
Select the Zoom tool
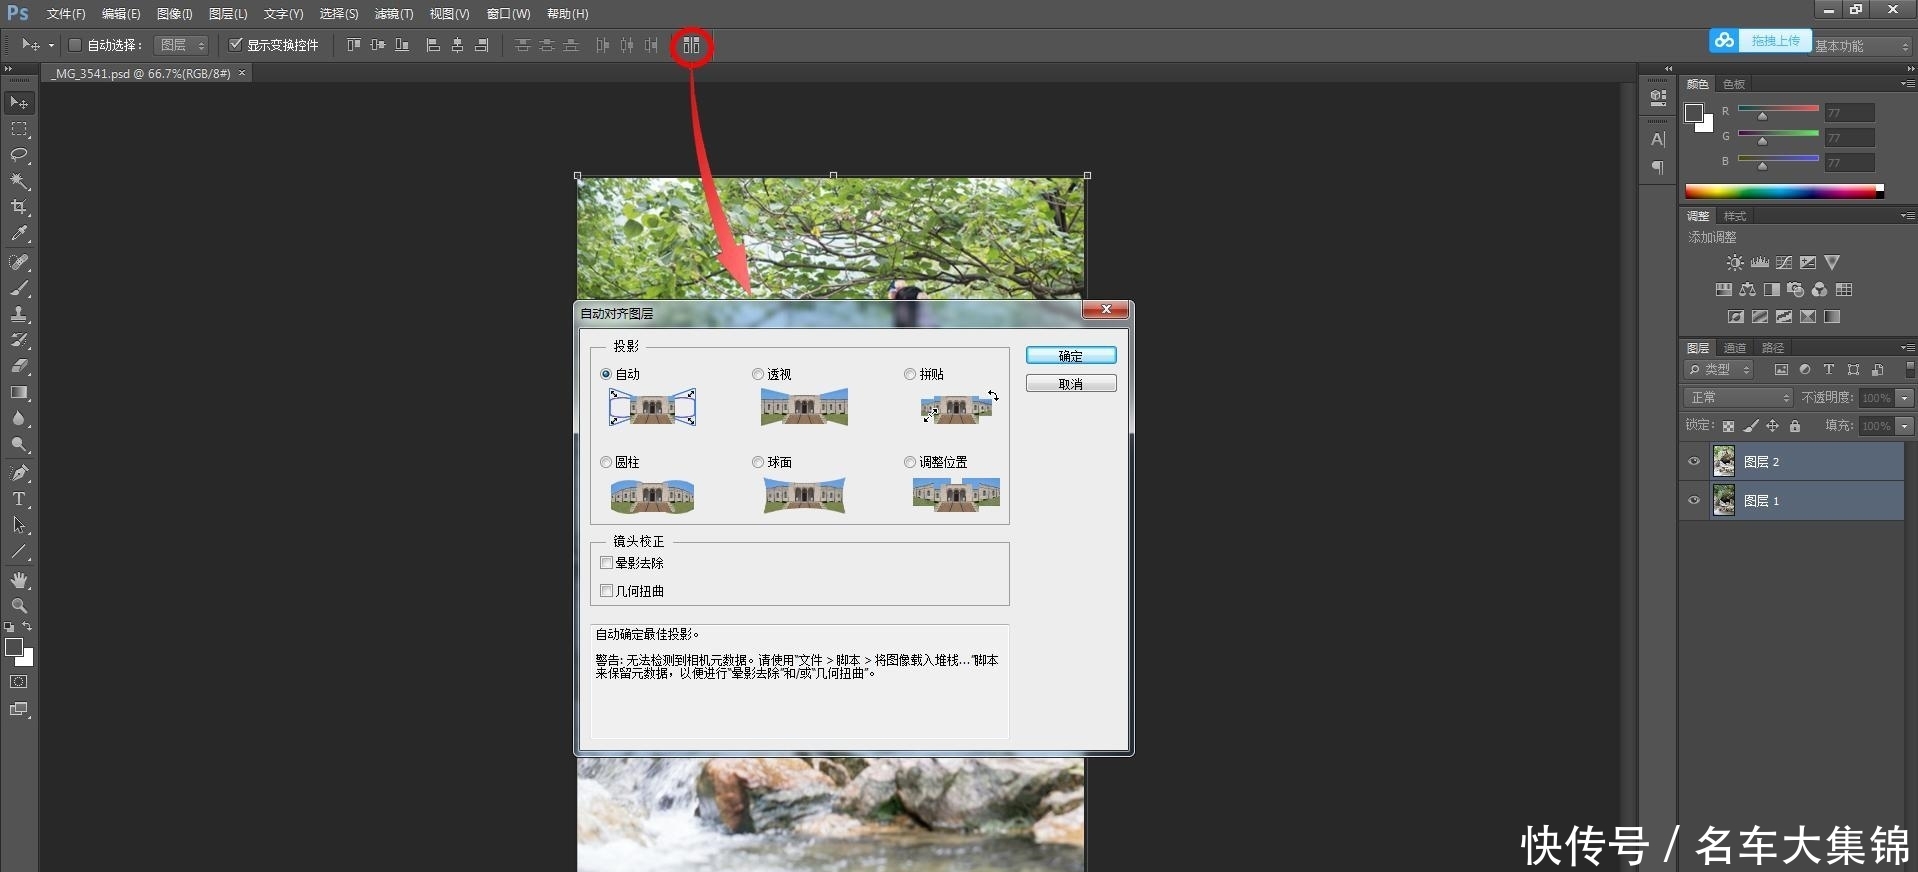click(x=19, y=606)
